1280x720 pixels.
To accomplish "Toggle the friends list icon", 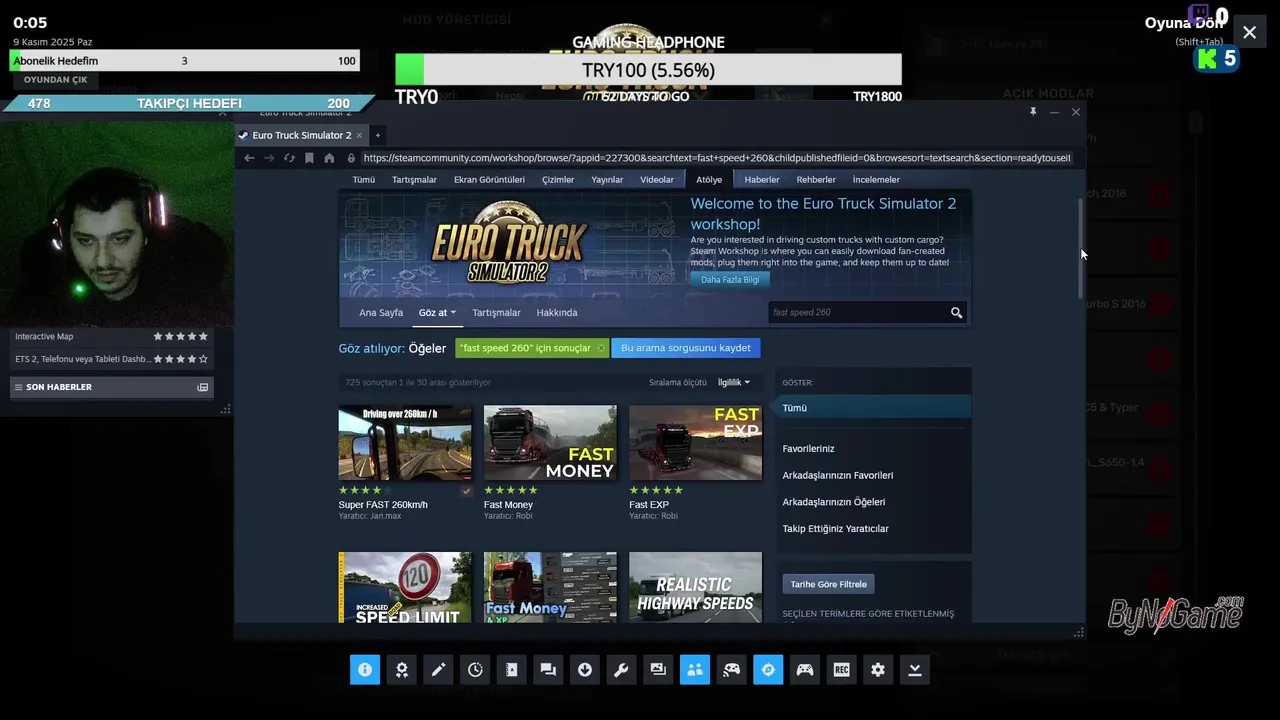I will coord(695,670).
